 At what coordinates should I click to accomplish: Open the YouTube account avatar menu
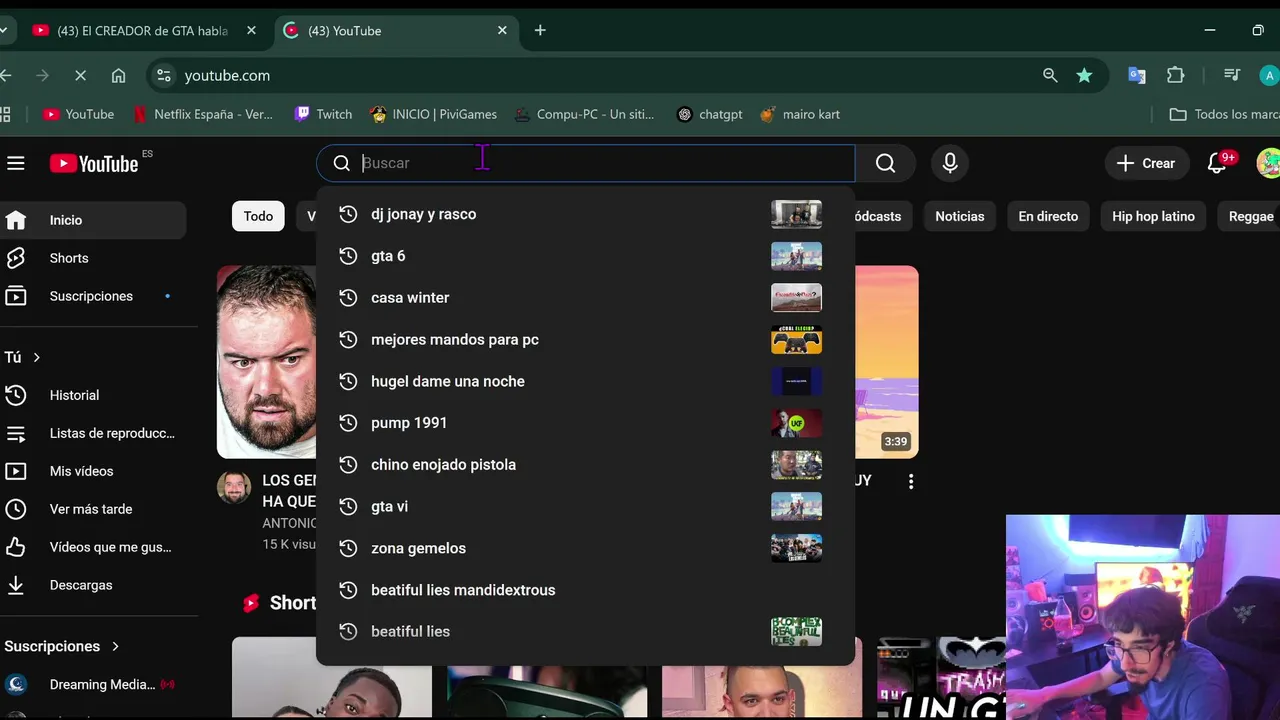(1268, 163)
